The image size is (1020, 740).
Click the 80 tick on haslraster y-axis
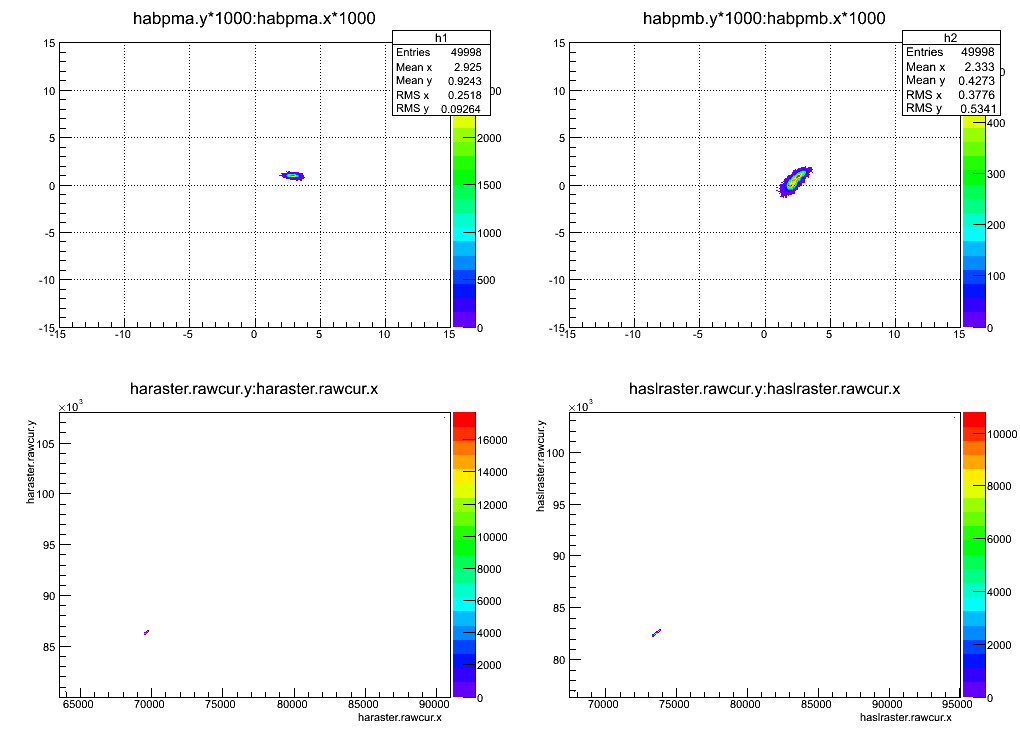[559, 660]
